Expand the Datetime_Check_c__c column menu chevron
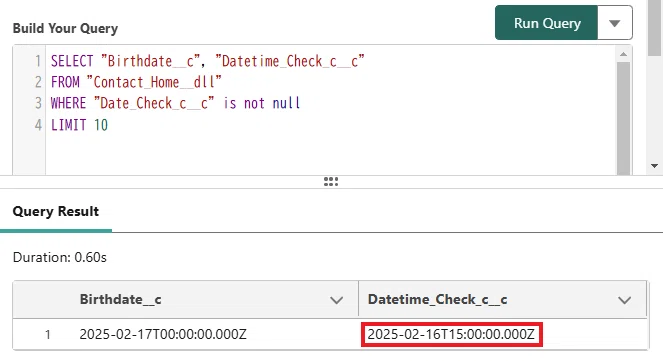The height and width of the screenshot is (361, 663). [x=624, y=300]
